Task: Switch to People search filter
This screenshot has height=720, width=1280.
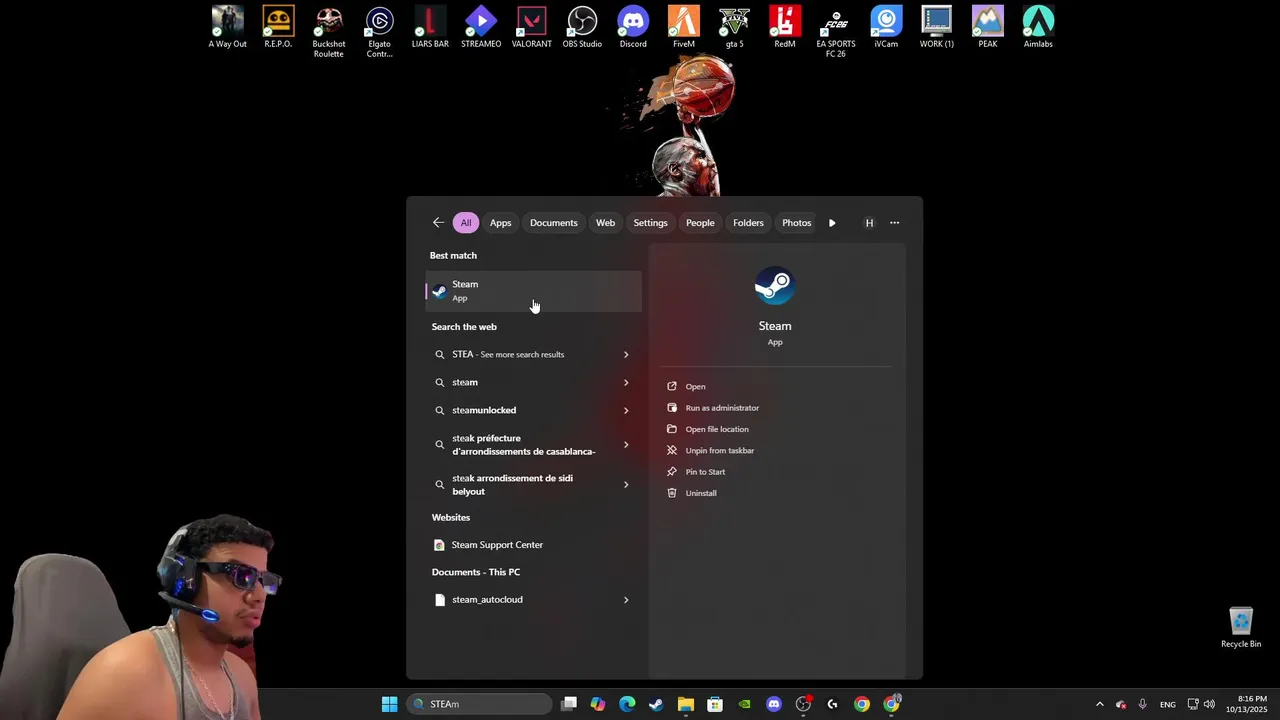Action: point(700,223)
